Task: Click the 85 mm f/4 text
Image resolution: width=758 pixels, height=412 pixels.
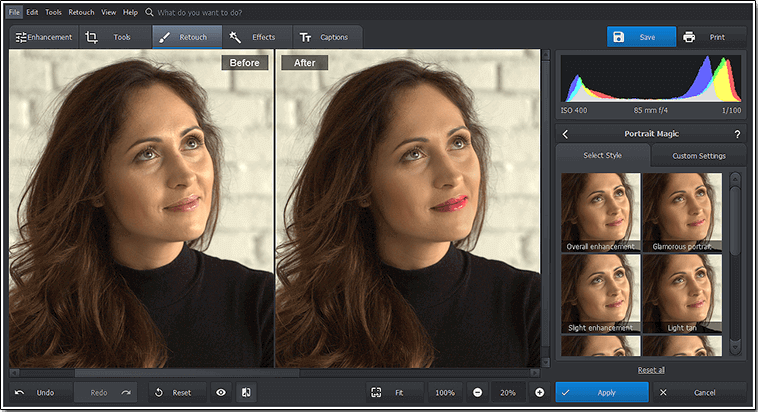Action: click(x=651, y=110)
